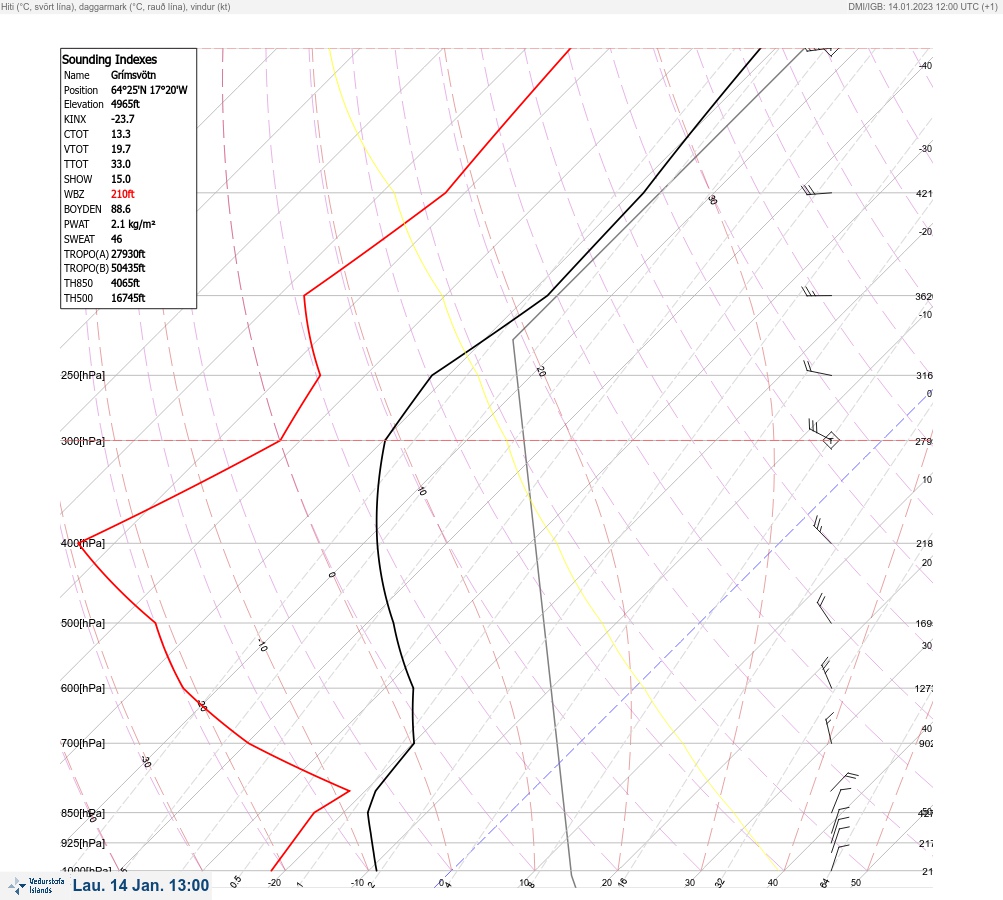This screenshot has width=1003, height=900.
Task: Click the KINX value -23.7
Action: (x=123, y=119)
